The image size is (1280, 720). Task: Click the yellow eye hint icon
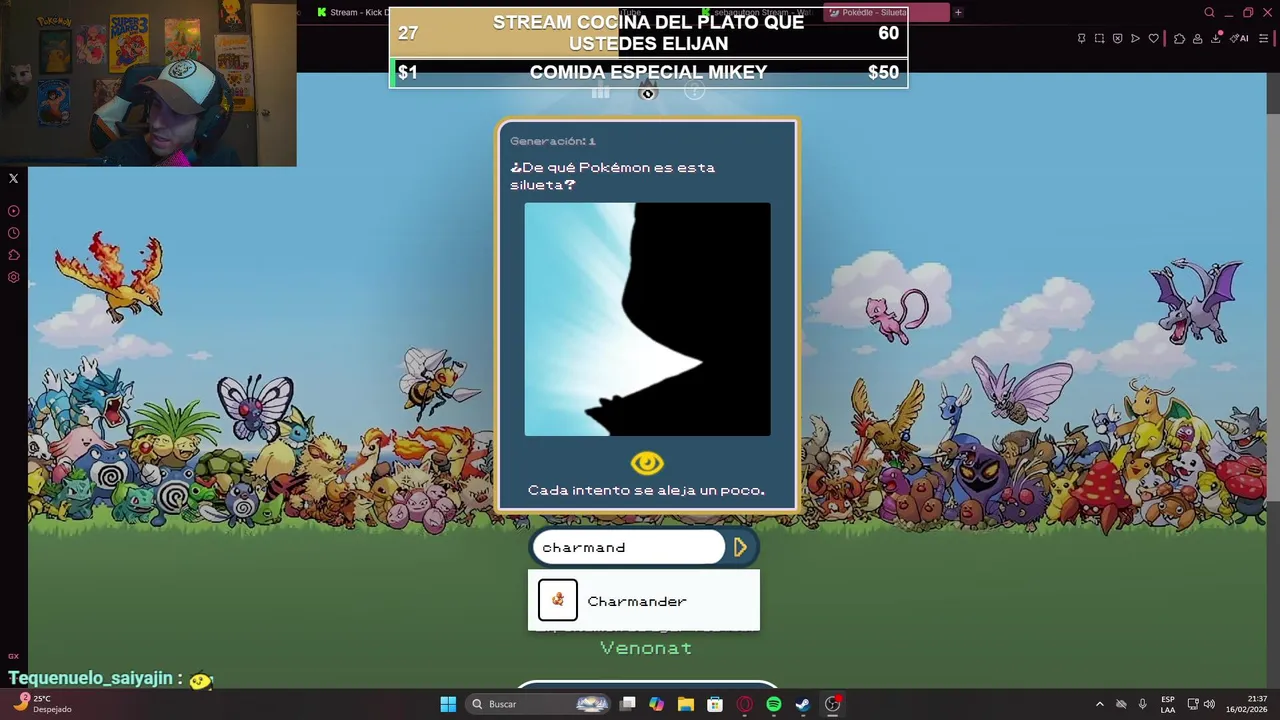point(647,463)
